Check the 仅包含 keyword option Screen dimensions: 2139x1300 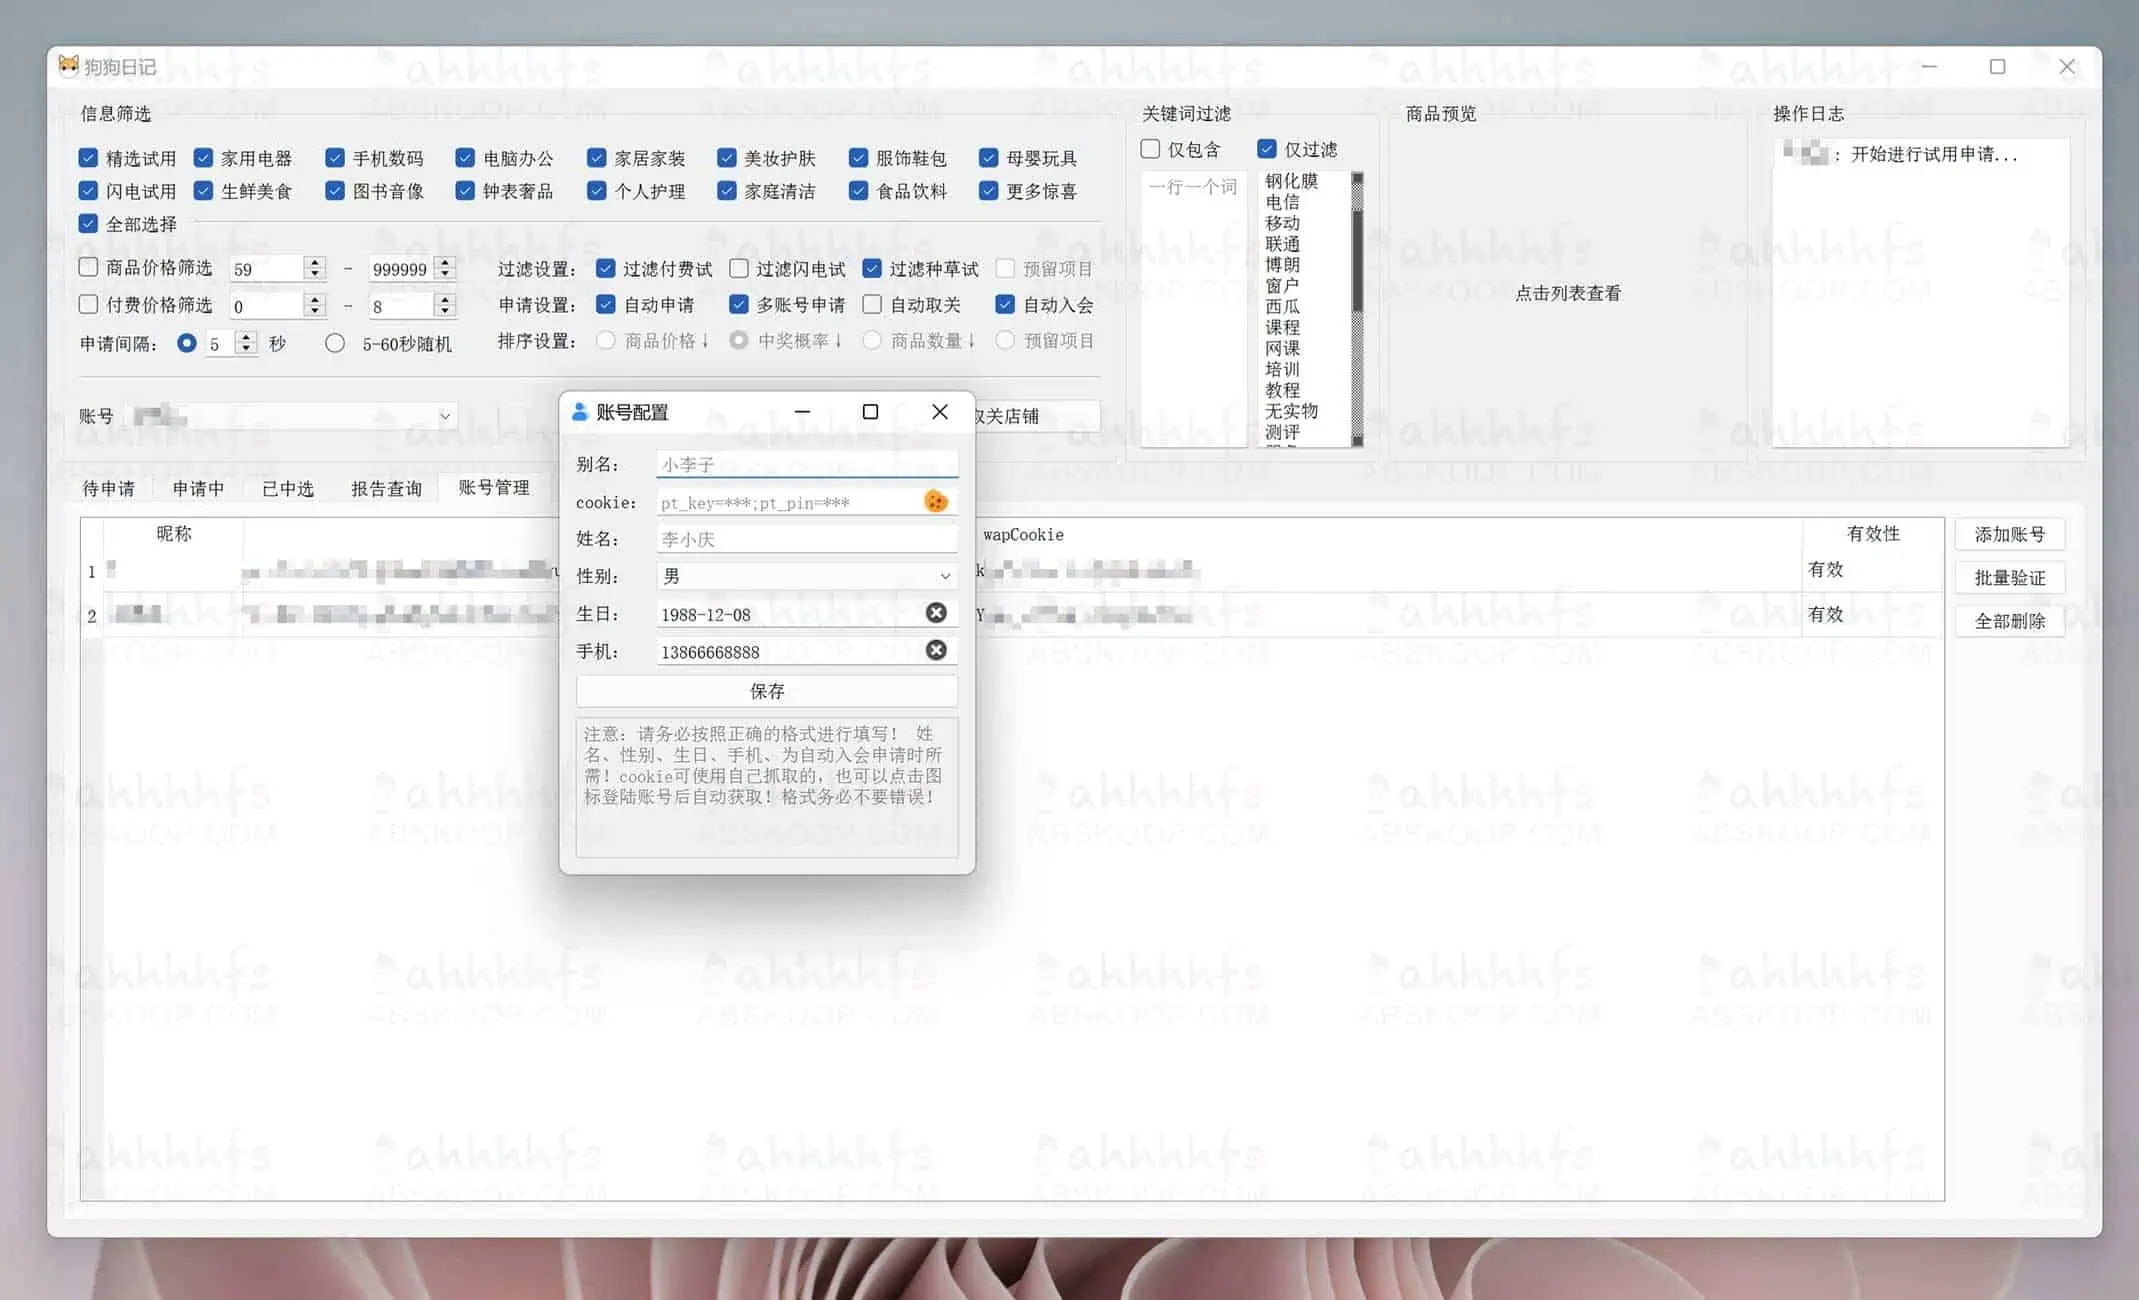[1150, 149]
